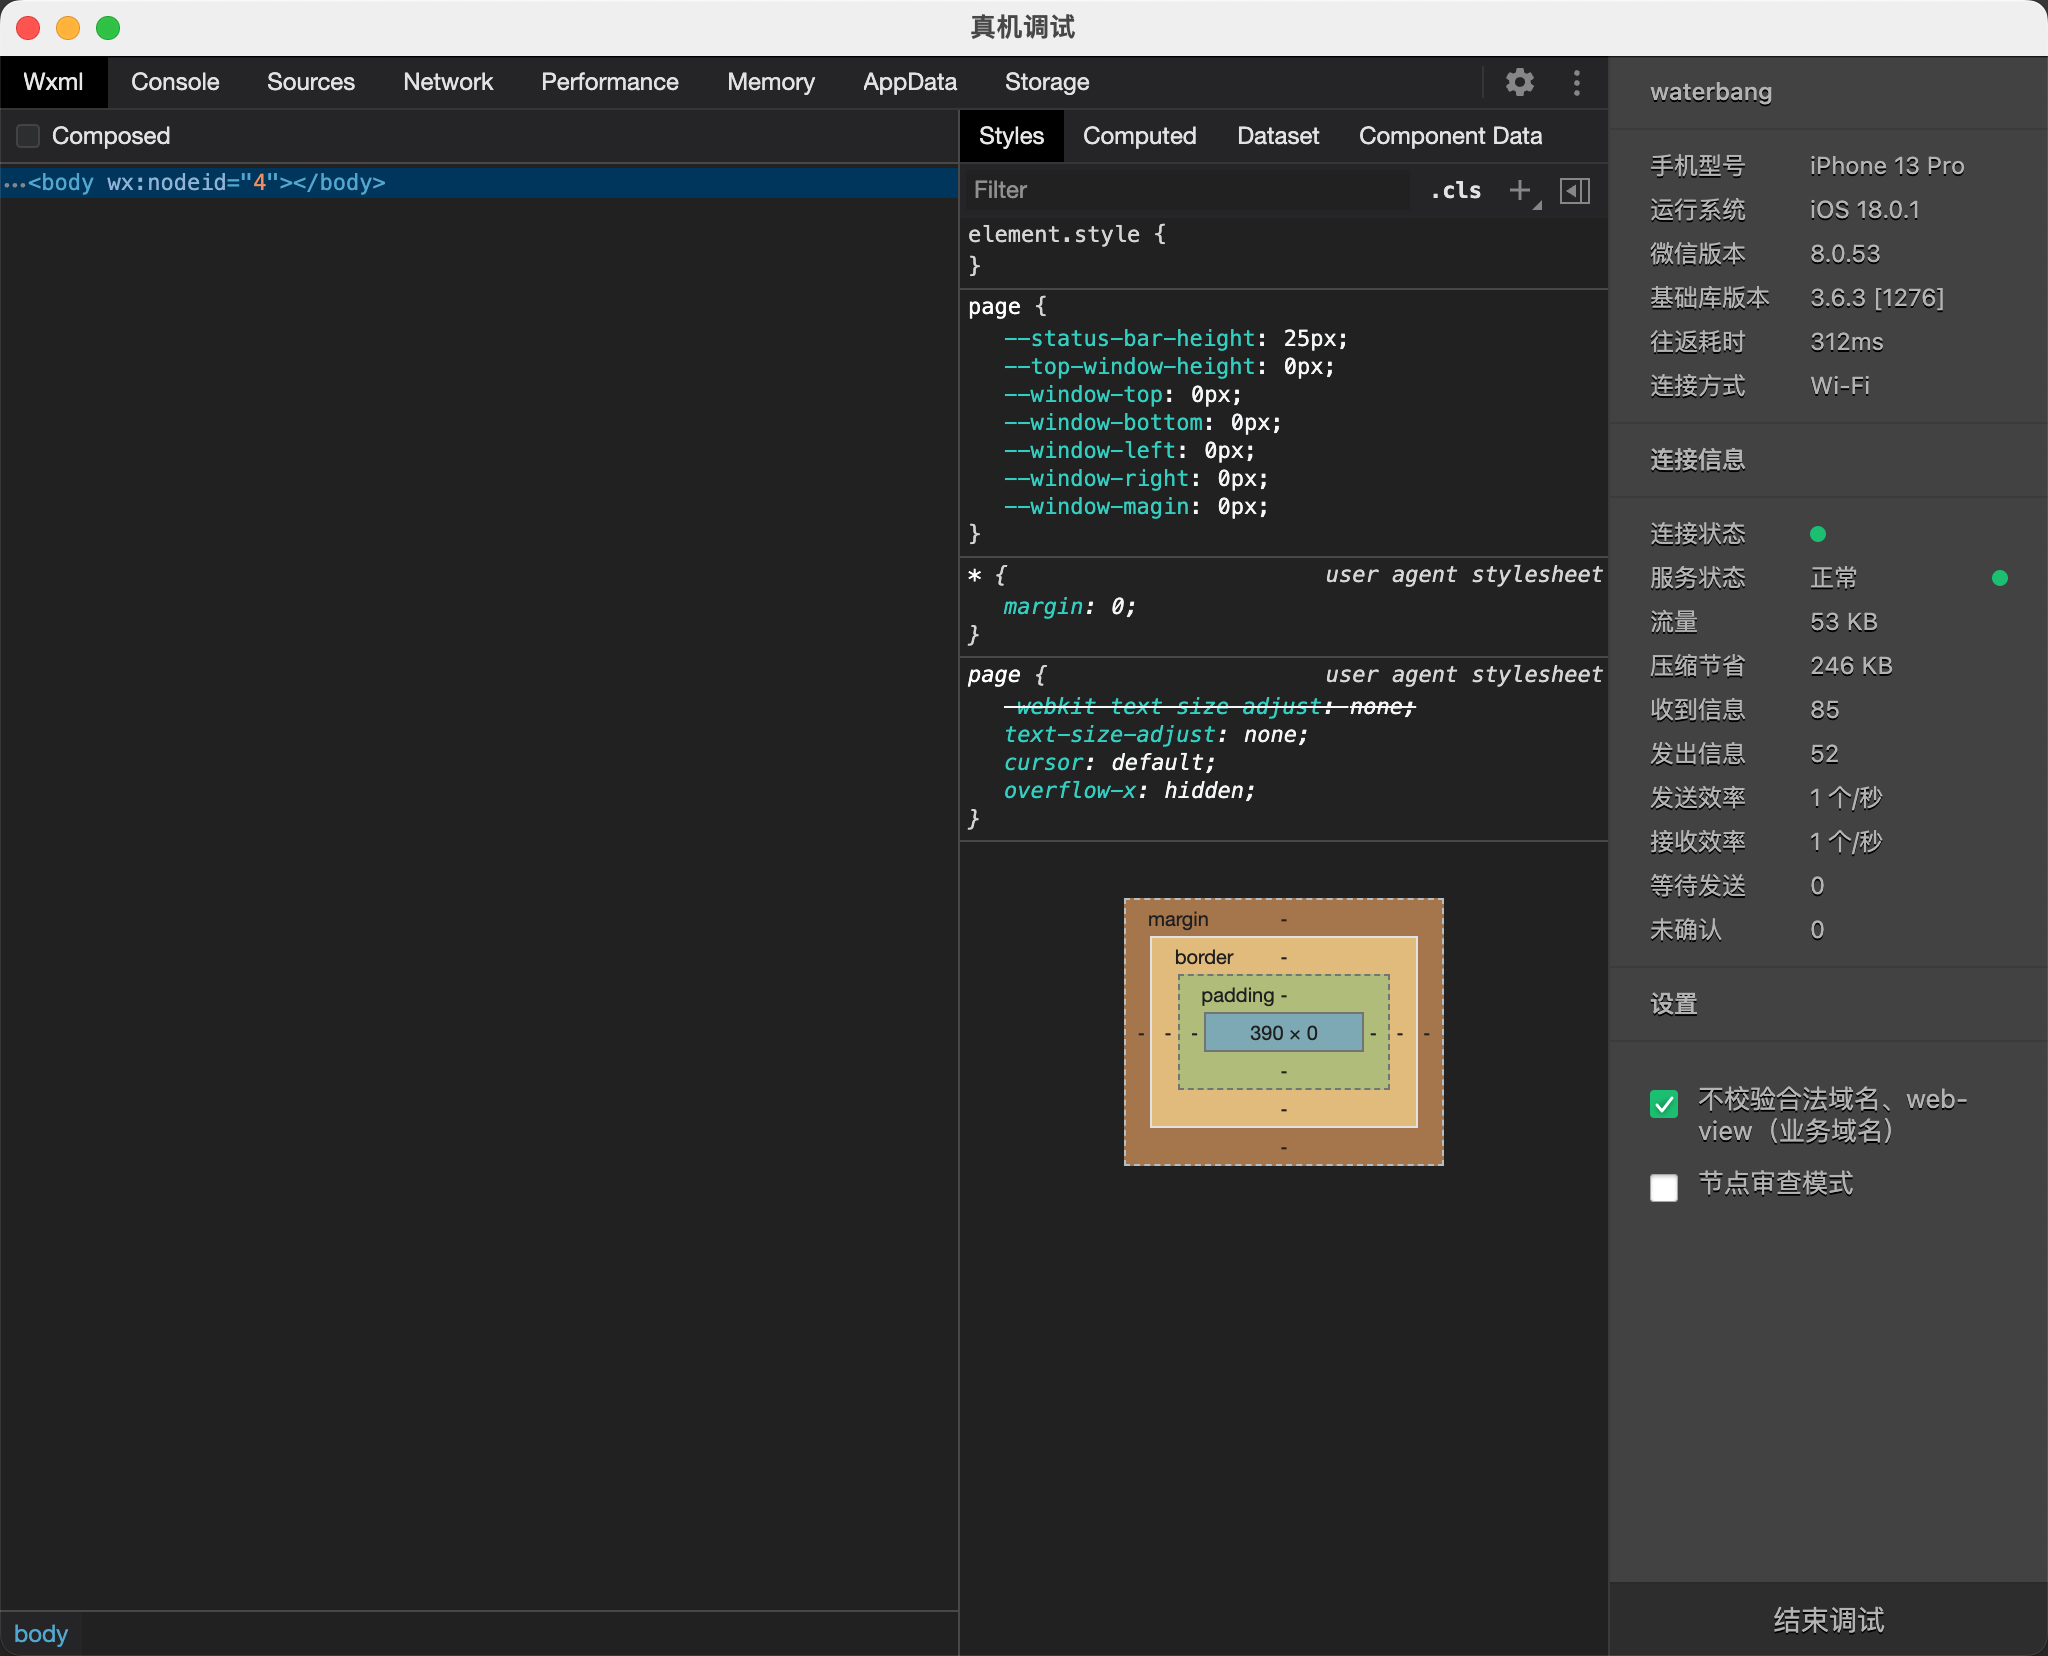Screen dimensions: 2048x1656
Task: Open the Computed styles tab
Action: [x=1139, y=136]
